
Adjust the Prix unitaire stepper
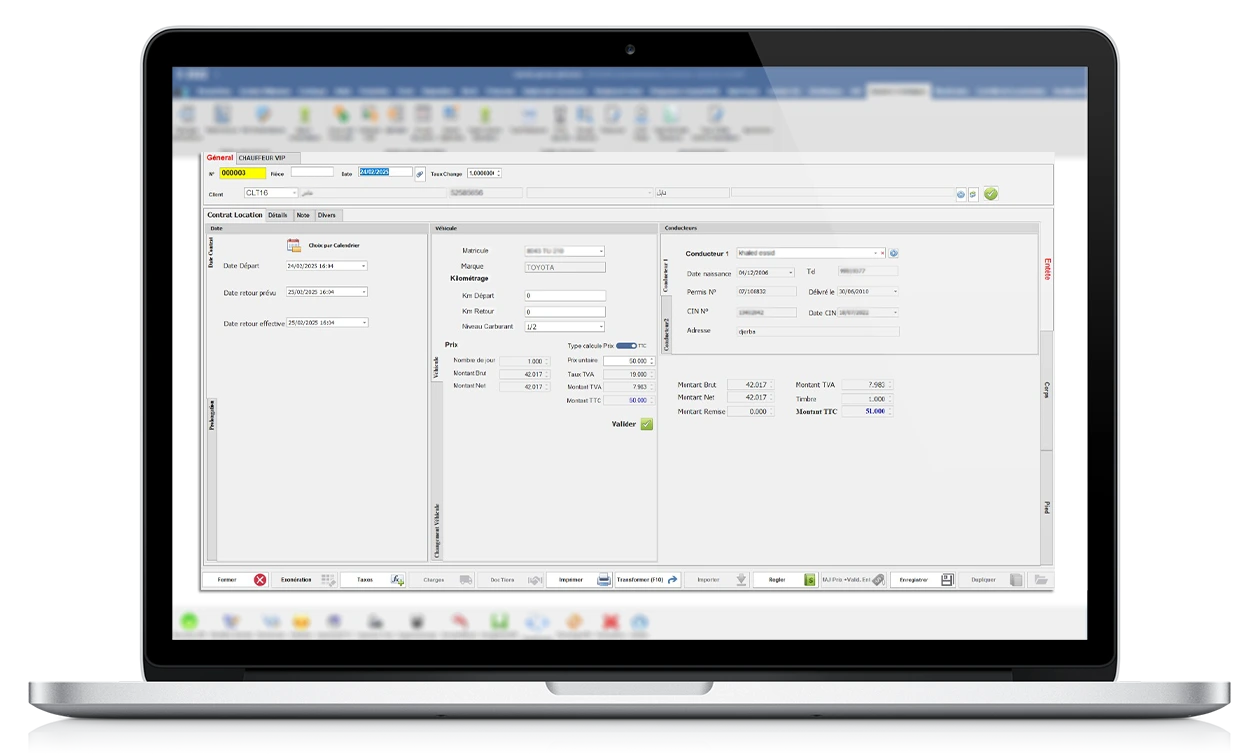[651, 361]
